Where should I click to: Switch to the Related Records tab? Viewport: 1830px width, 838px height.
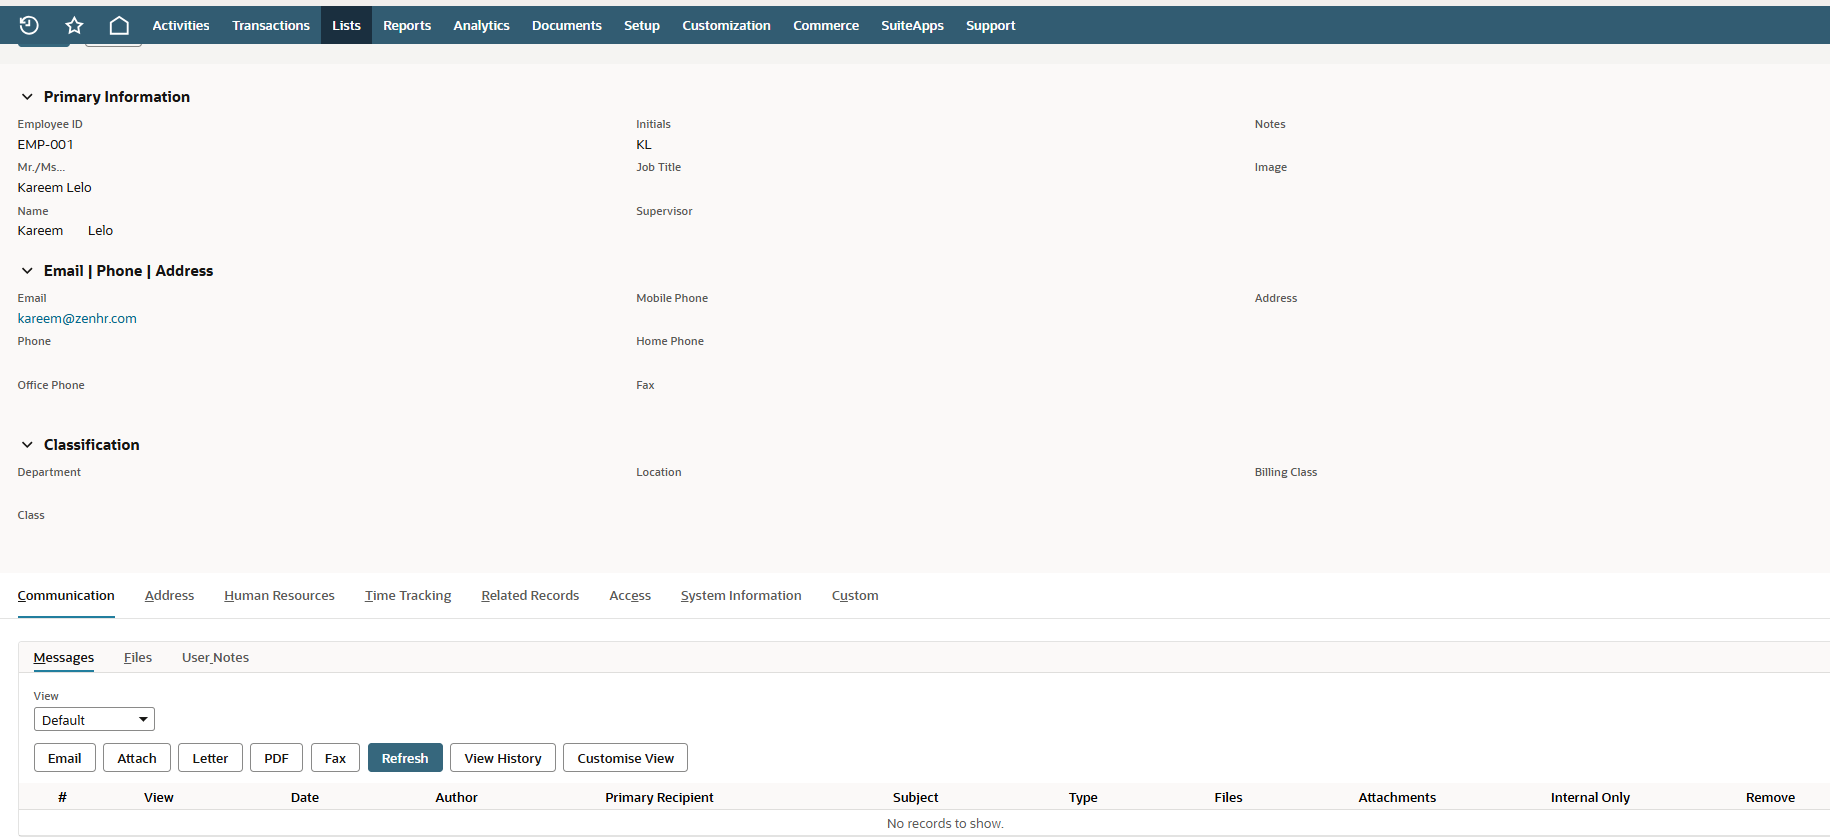(x=530, y=596)
